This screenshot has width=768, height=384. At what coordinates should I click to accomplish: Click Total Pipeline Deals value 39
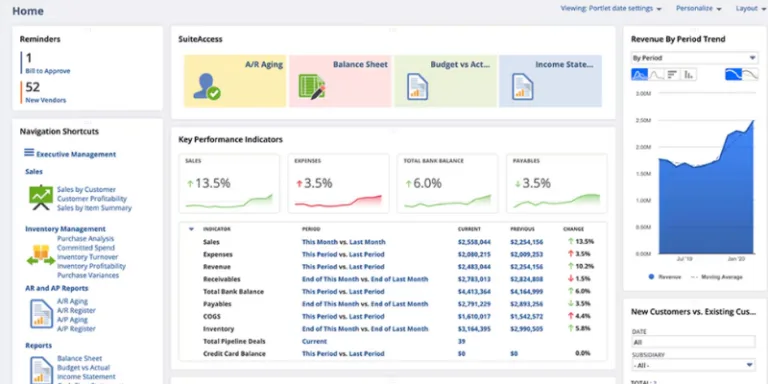point(461,341)
